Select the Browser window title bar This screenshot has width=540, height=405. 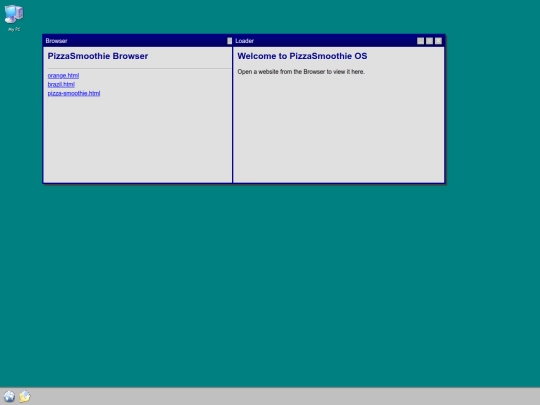coord(138,41)
